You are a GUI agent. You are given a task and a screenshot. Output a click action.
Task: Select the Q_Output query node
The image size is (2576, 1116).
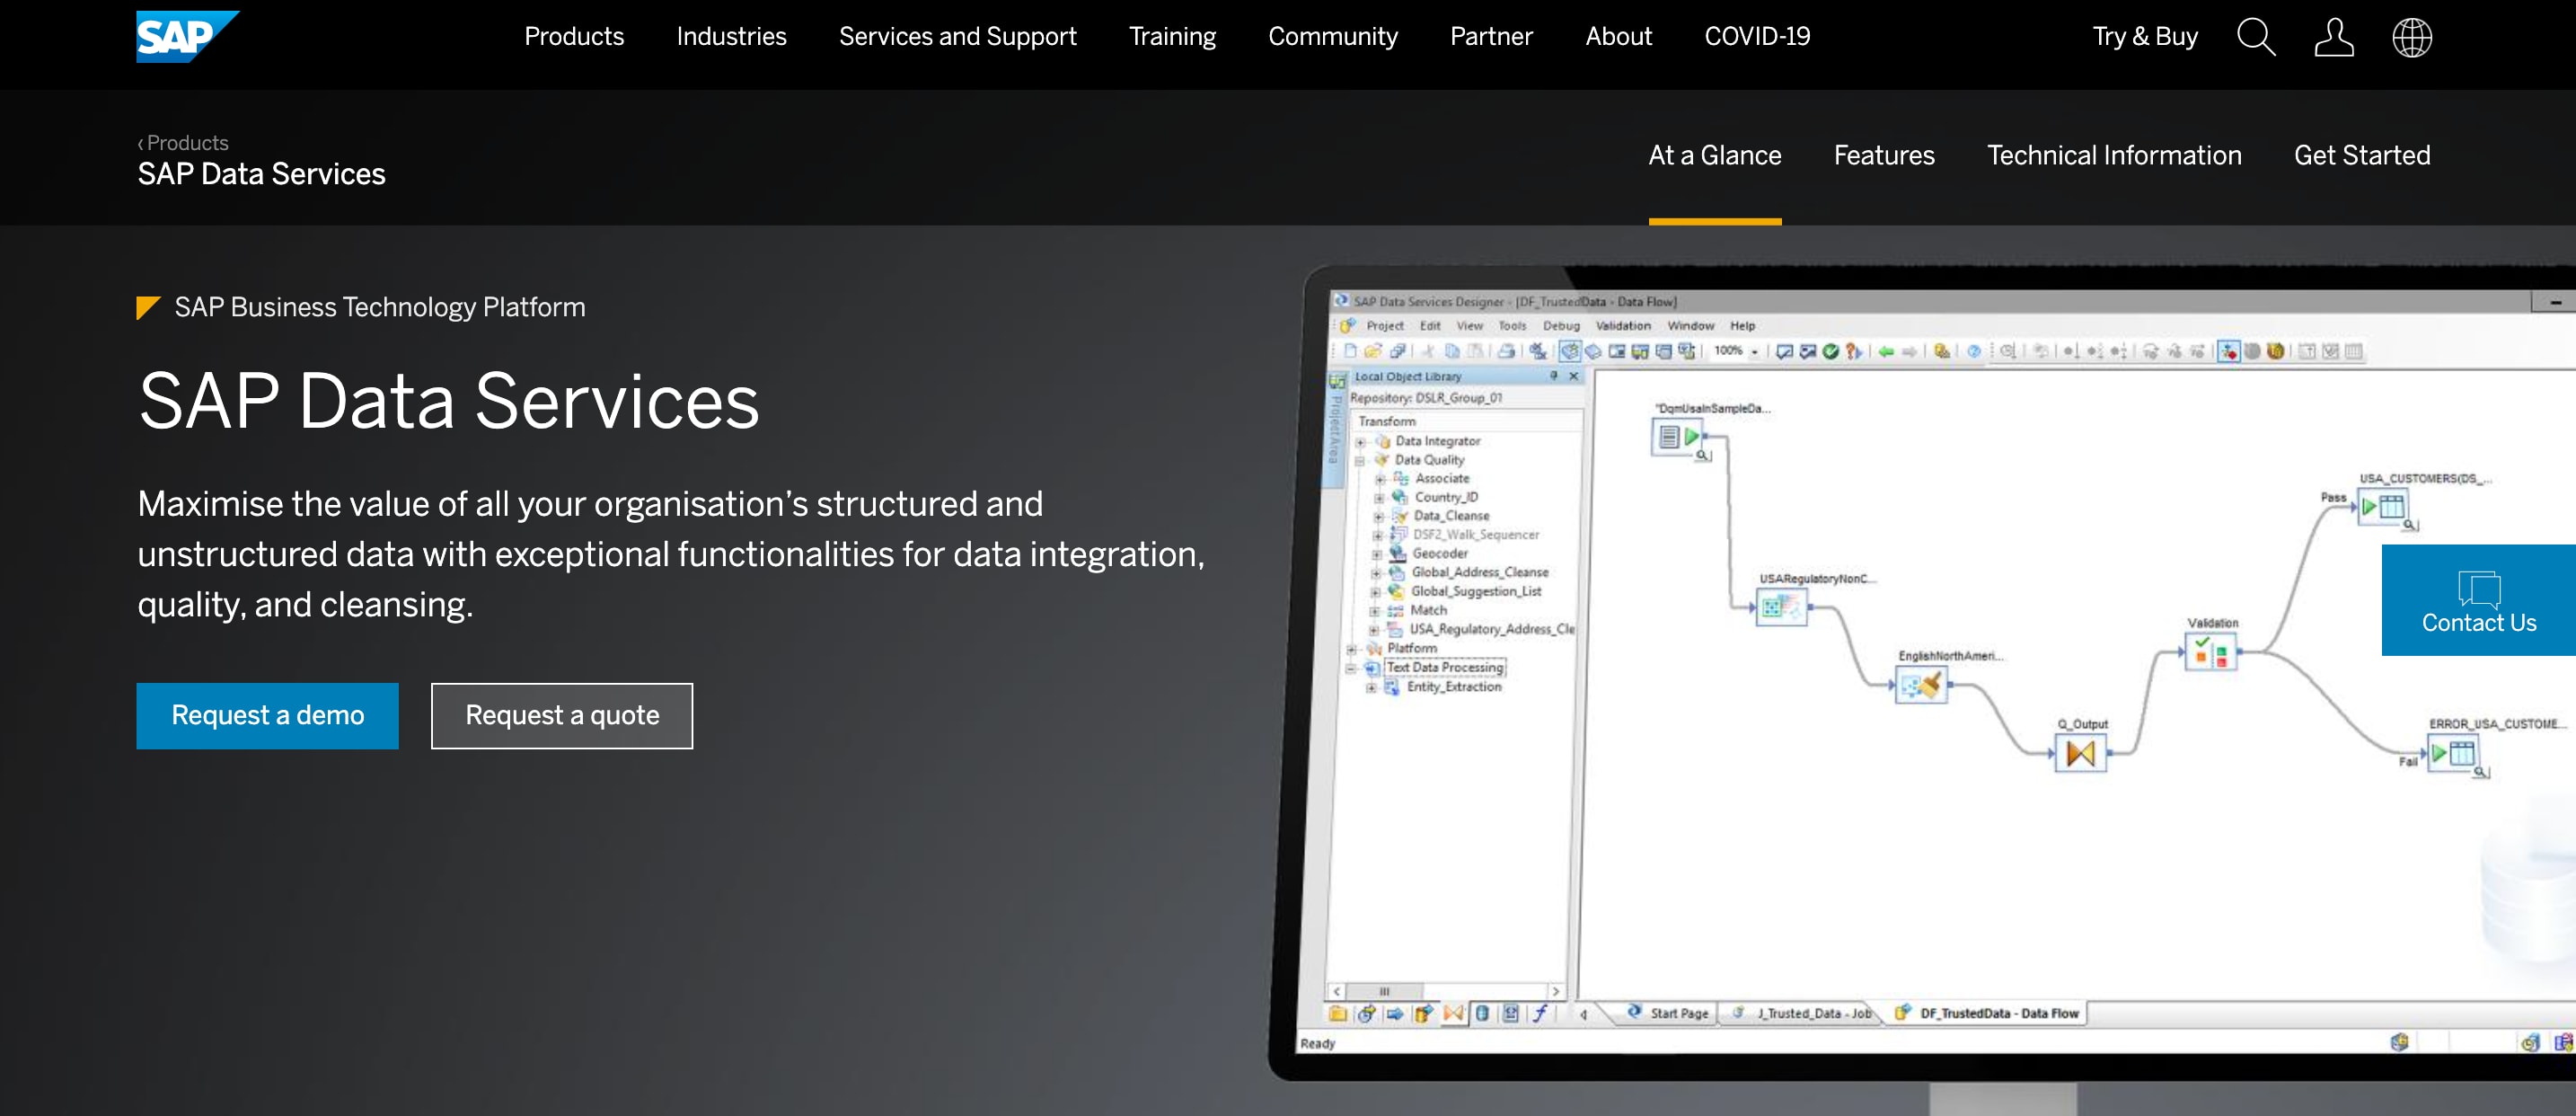click(x=2080, y=753)
